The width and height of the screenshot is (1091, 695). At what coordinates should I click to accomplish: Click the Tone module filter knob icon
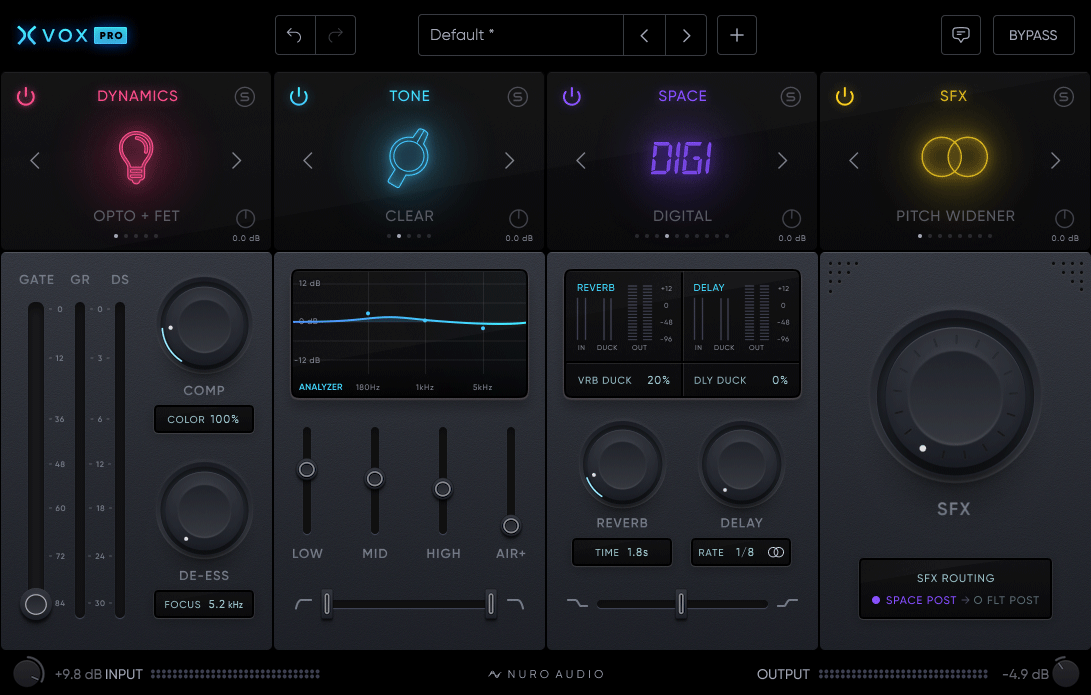(x=408, y=157)
